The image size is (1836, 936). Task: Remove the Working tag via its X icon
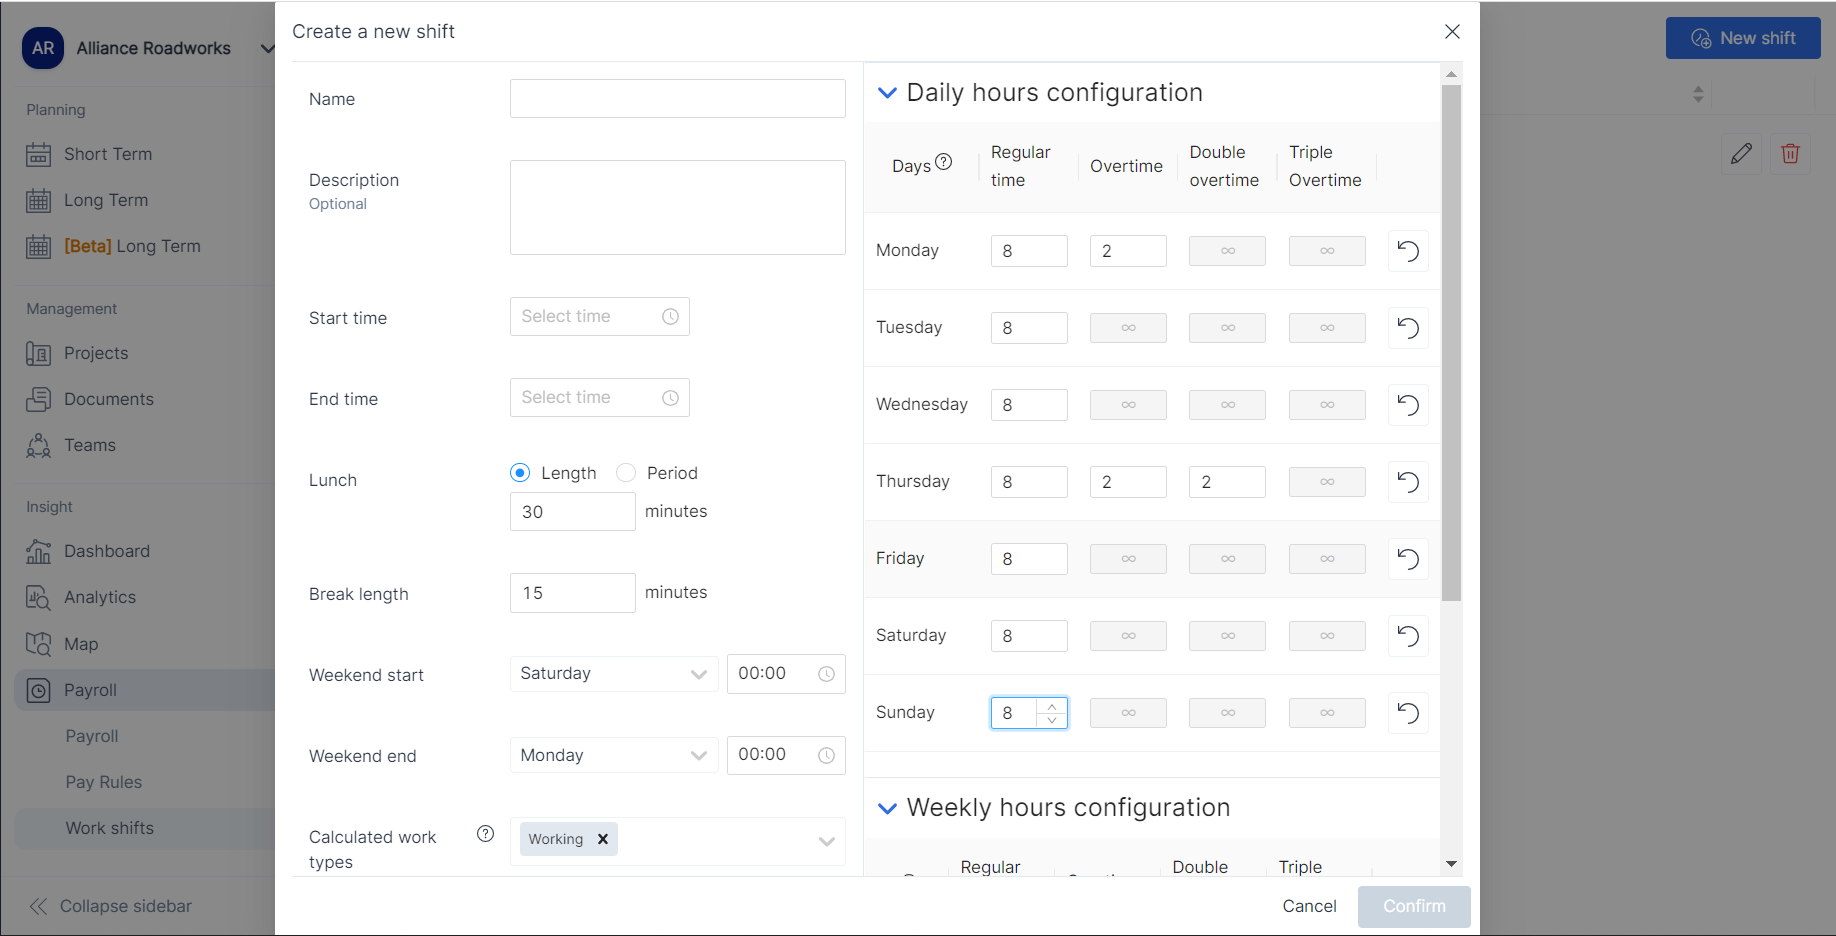603,839
